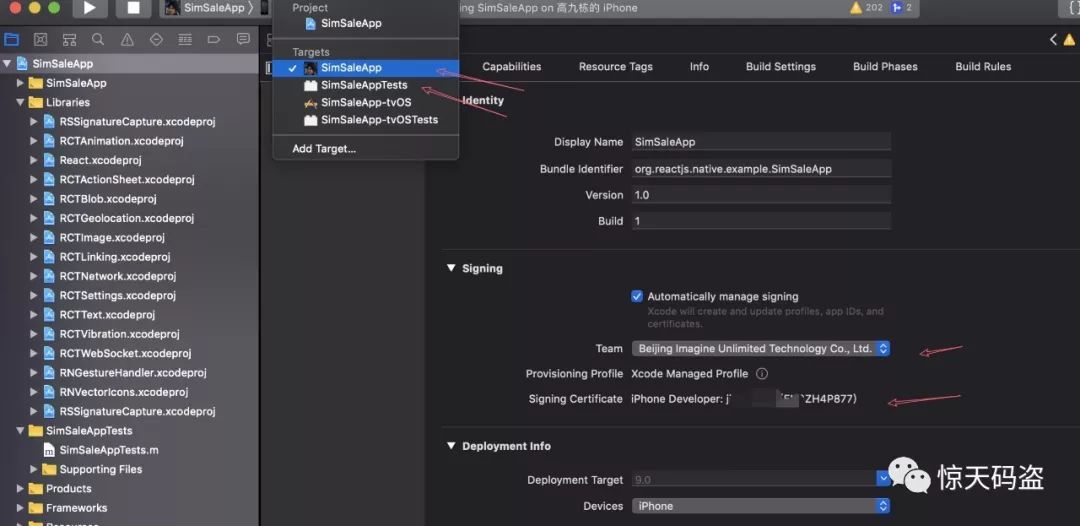Choose SimSaleAppTests target in popup menu

(x=366, y=85)
